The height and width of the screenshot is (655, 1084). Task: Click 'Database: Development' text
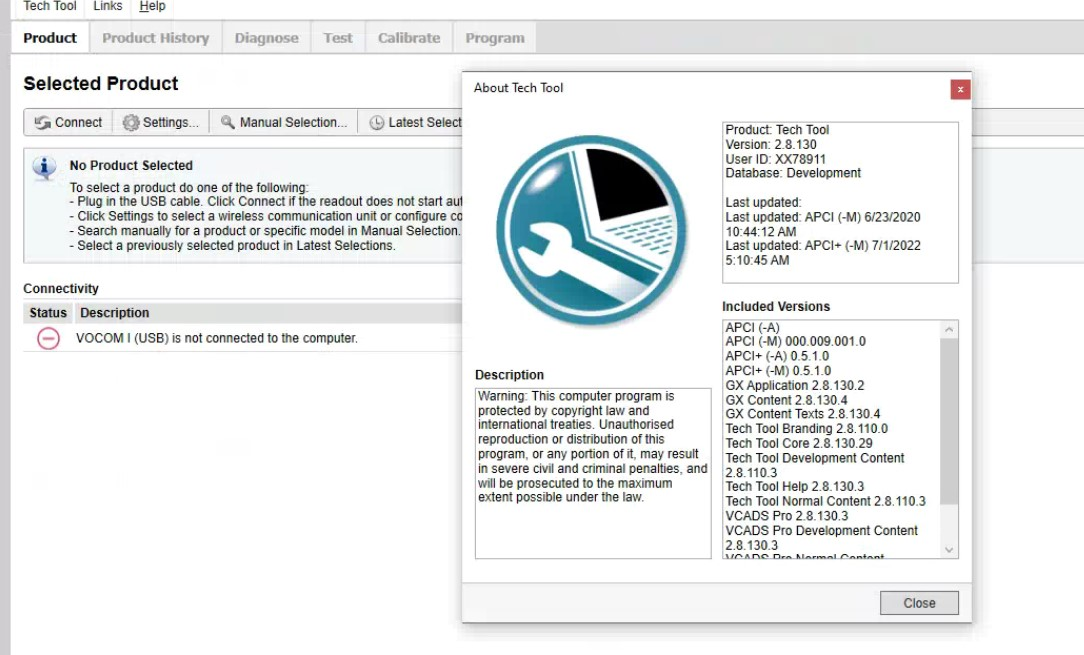[x=793, y=173]
